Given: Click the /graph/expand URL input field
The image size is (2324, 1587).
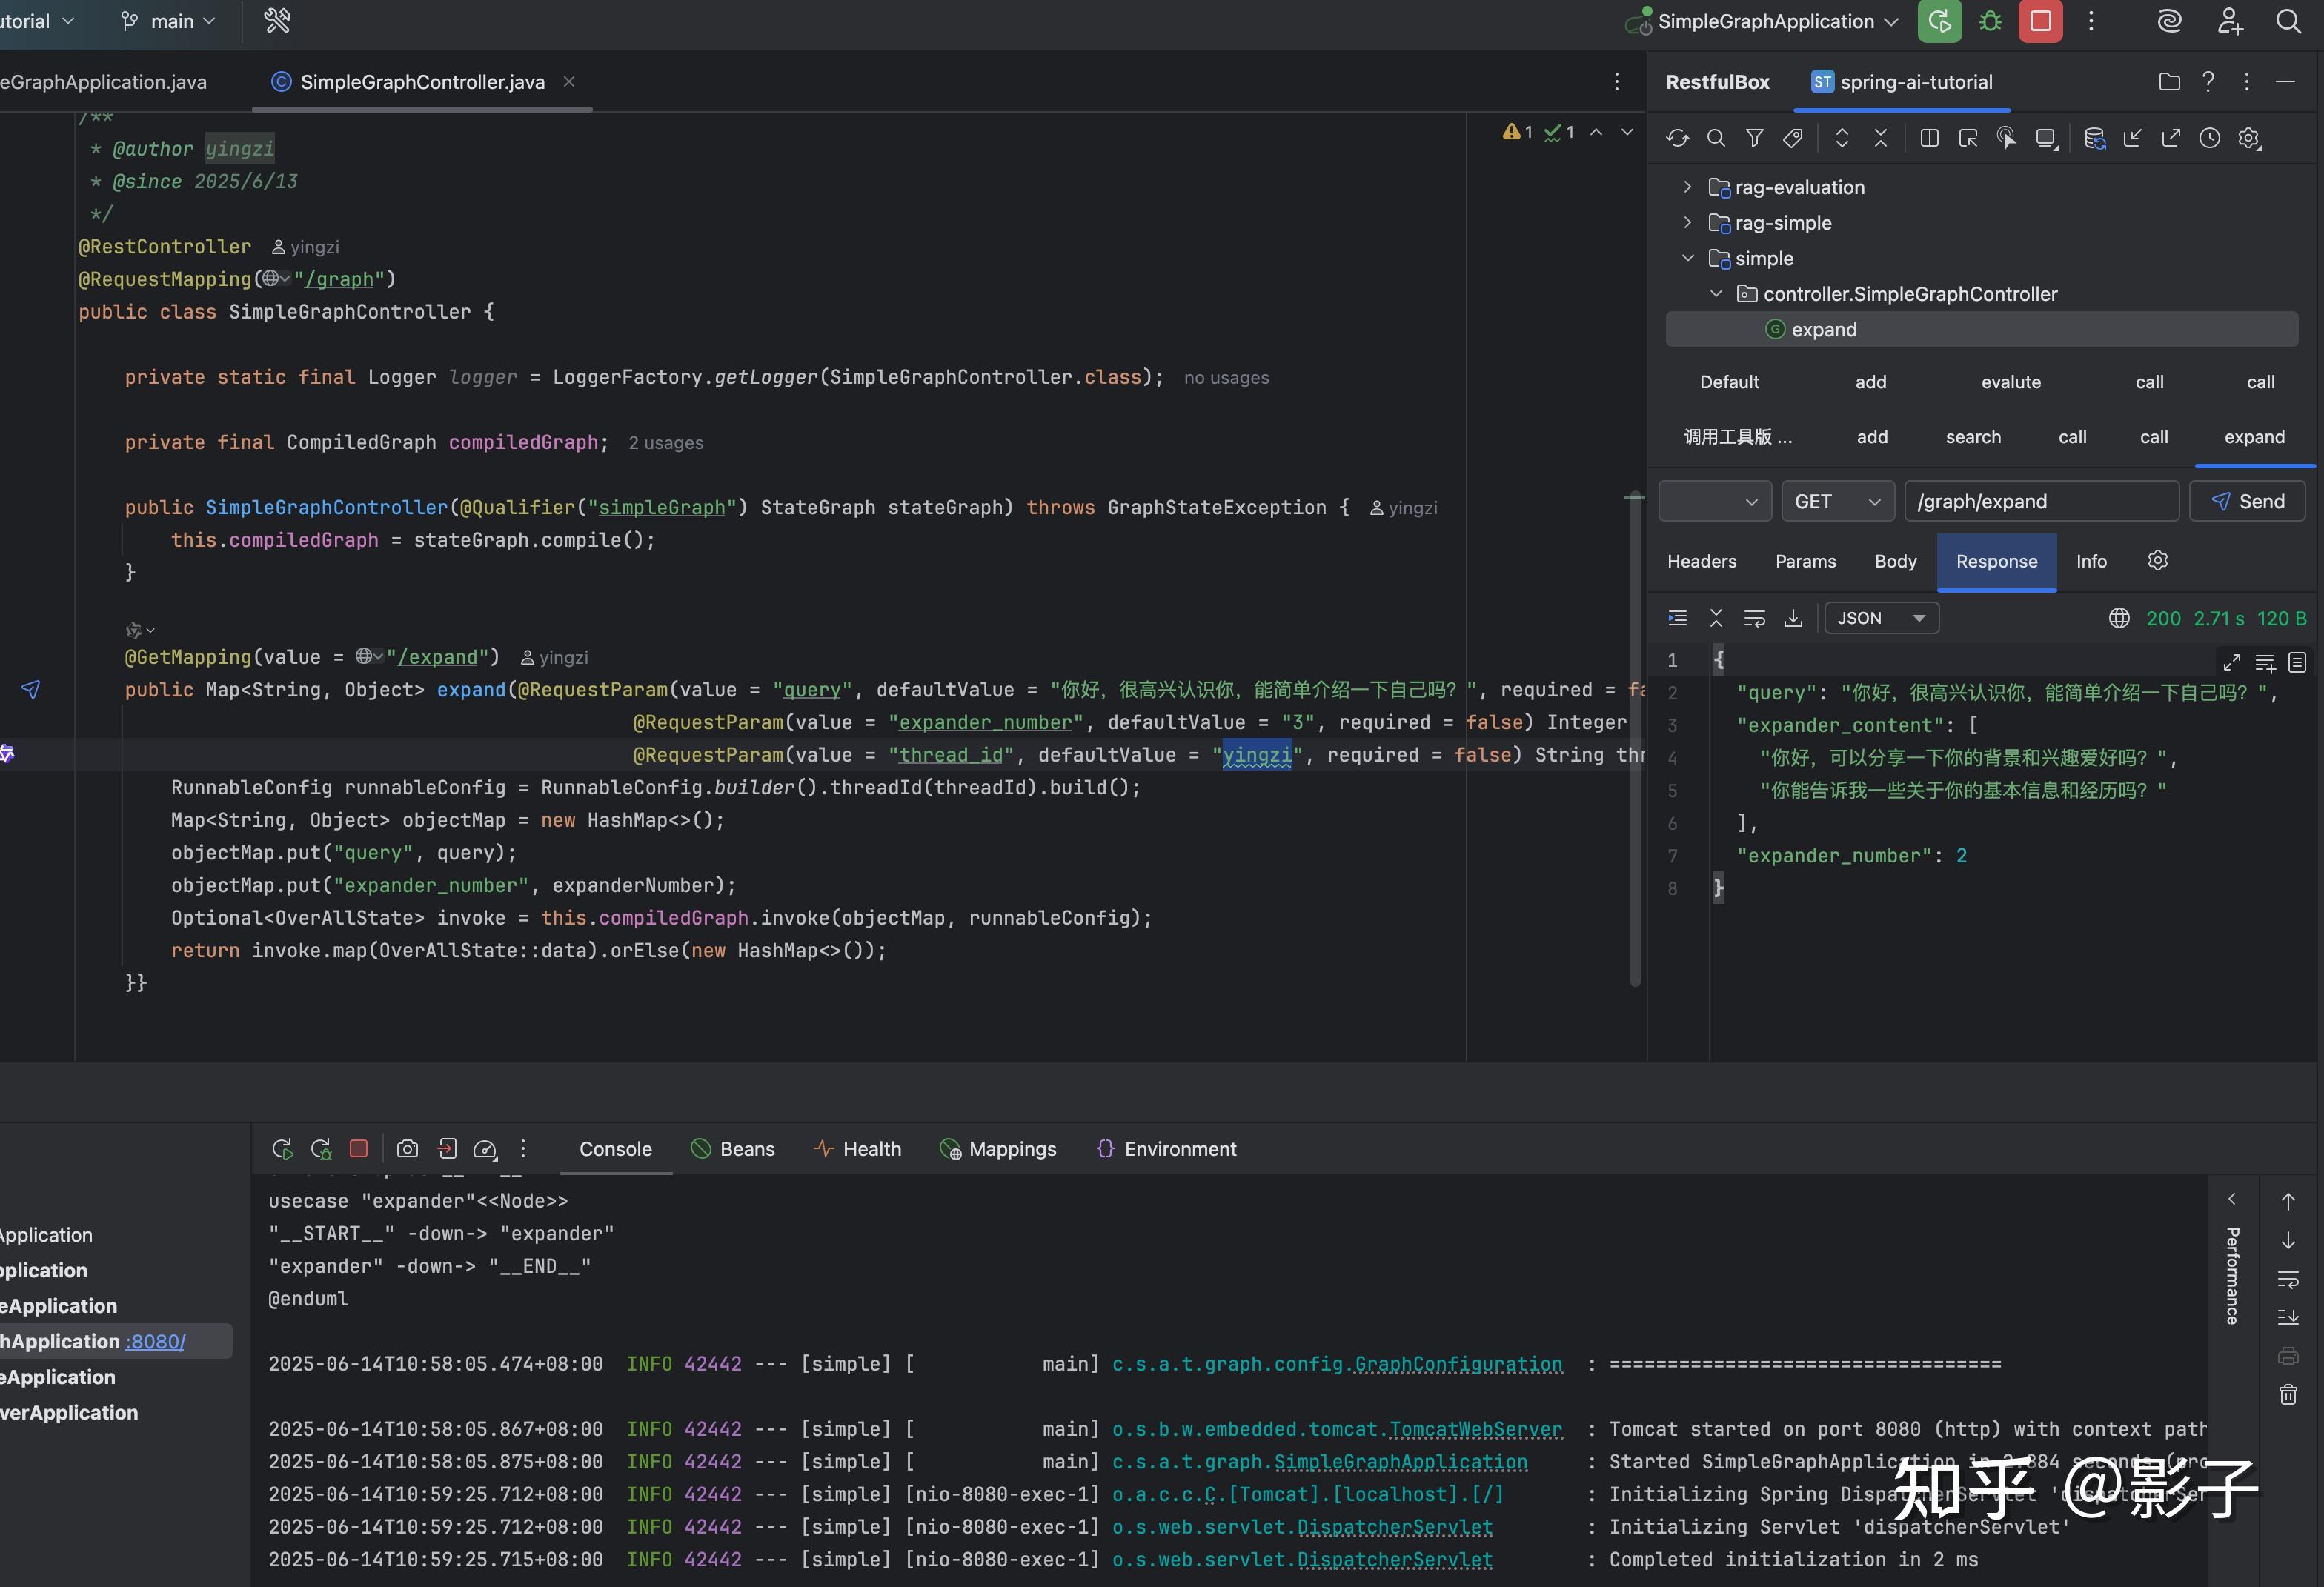Looking at the screenshot, I should click(2041, 501).
